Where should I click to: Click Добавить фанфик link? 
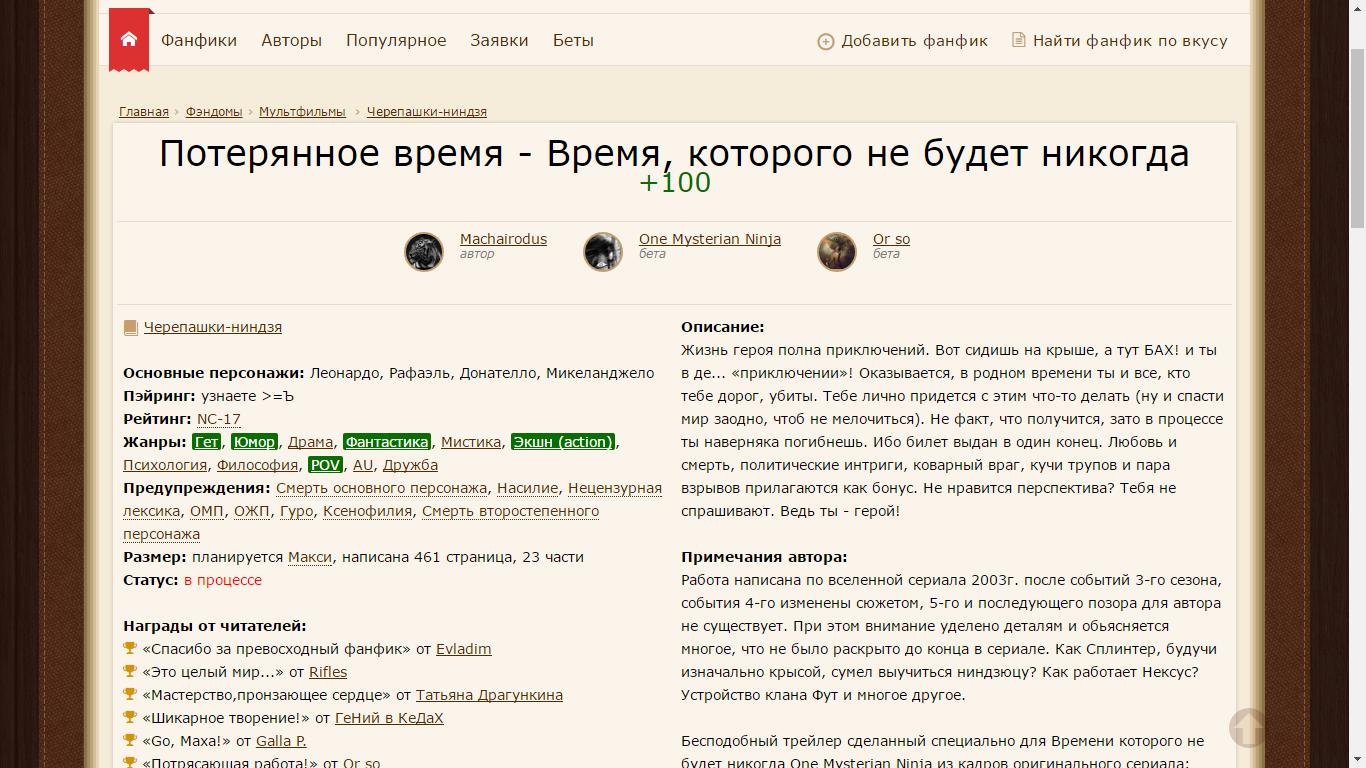pyautogui.click(x=914, y=41)
